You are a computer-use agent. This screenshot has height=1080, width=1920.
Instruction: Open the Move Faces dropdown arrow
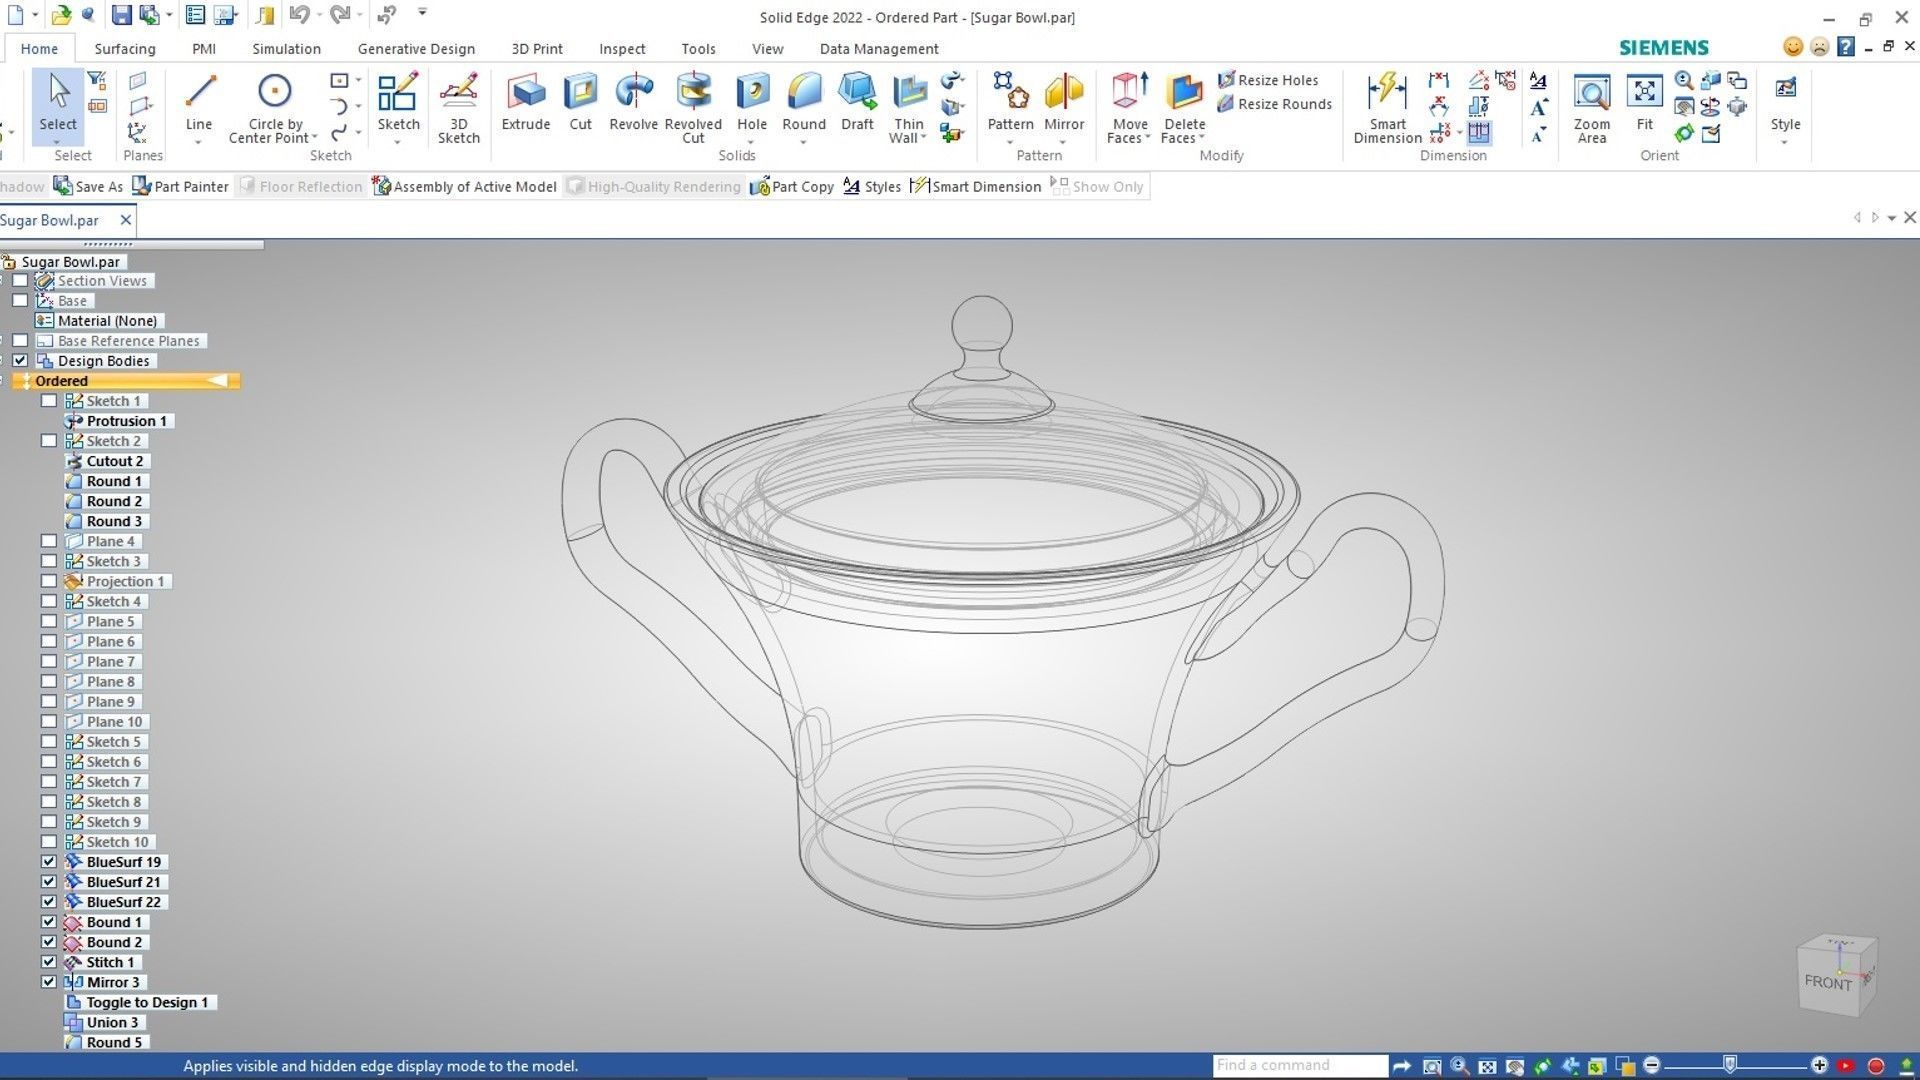[1147, 138]
